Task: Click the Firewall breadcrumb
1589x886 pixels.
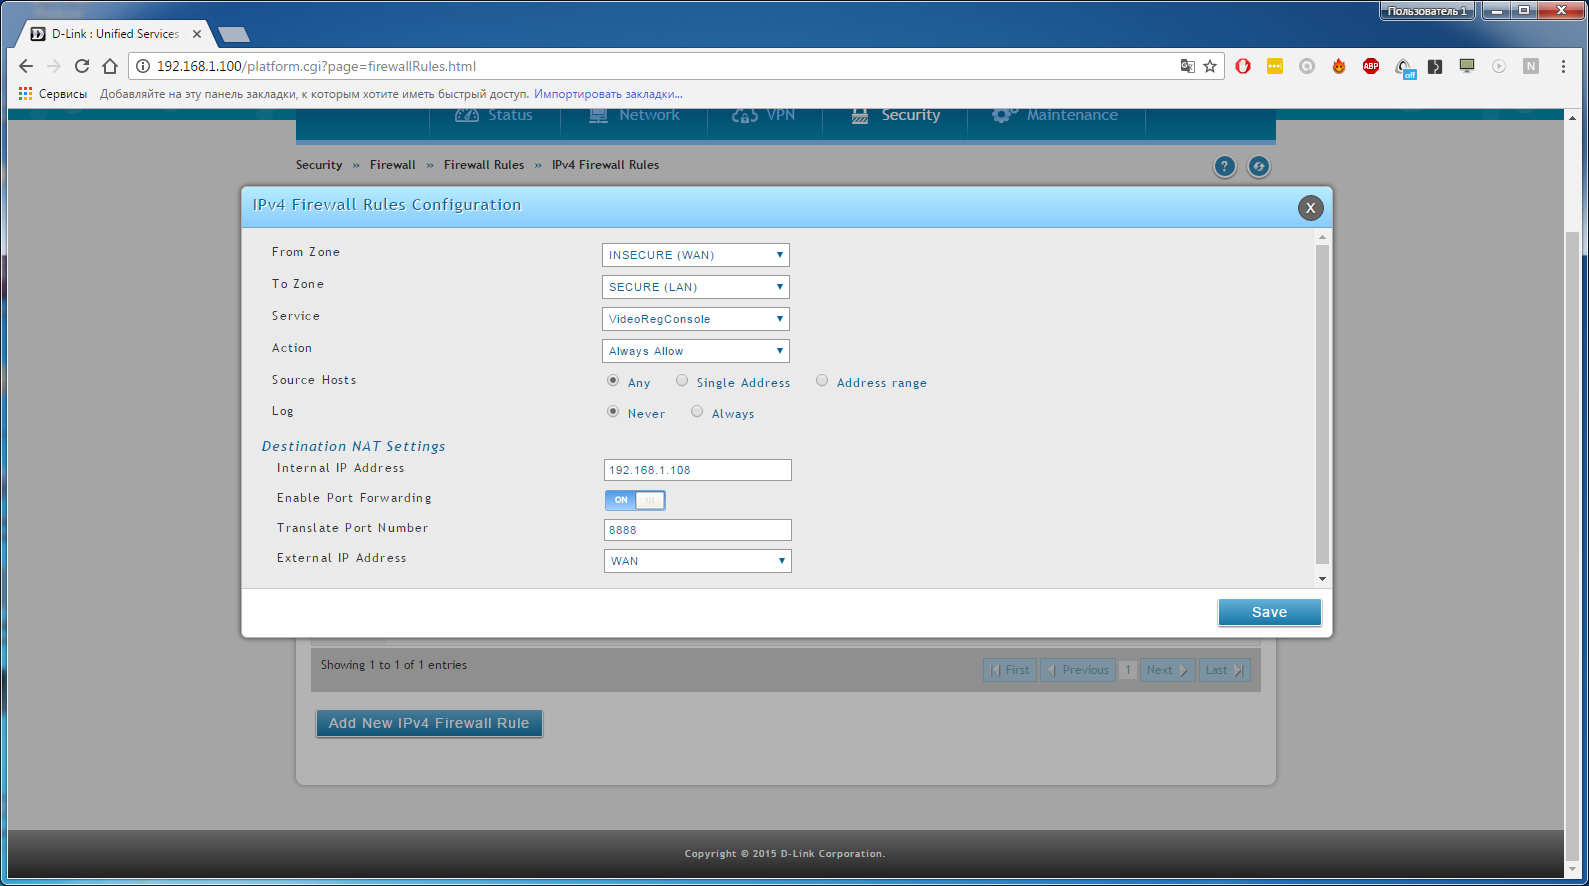Action: 392,165
